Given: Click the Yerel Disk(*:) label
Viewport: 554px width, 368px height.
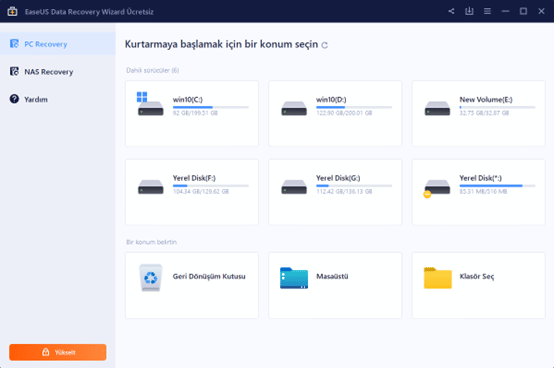Looking at the screenshot, I should pyautogui.click(x=481, y=178).
